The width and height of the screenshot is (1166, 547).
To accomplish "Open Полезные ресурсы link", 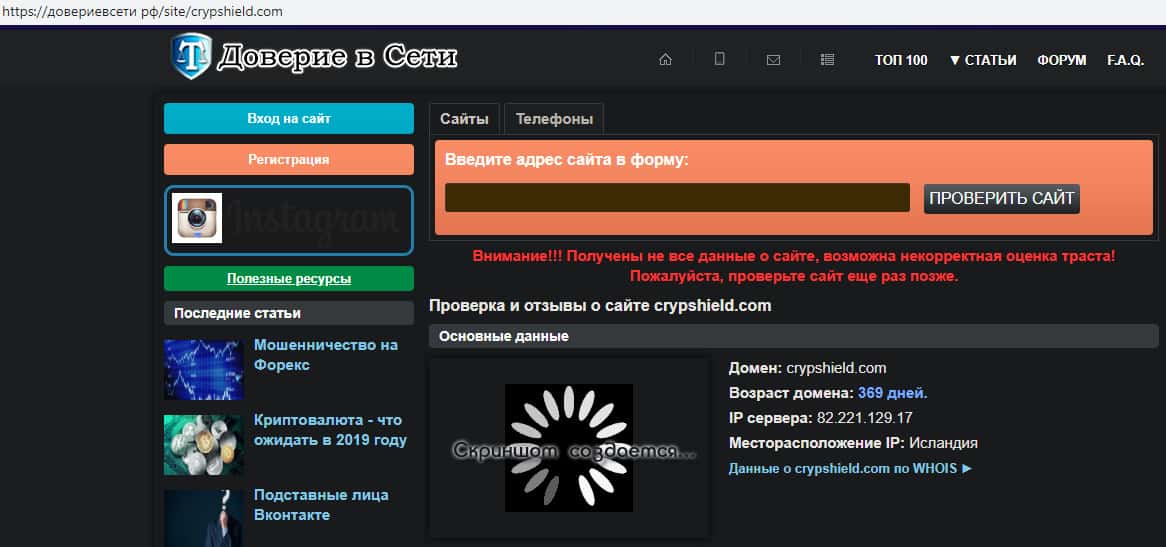I will (289, 279).
